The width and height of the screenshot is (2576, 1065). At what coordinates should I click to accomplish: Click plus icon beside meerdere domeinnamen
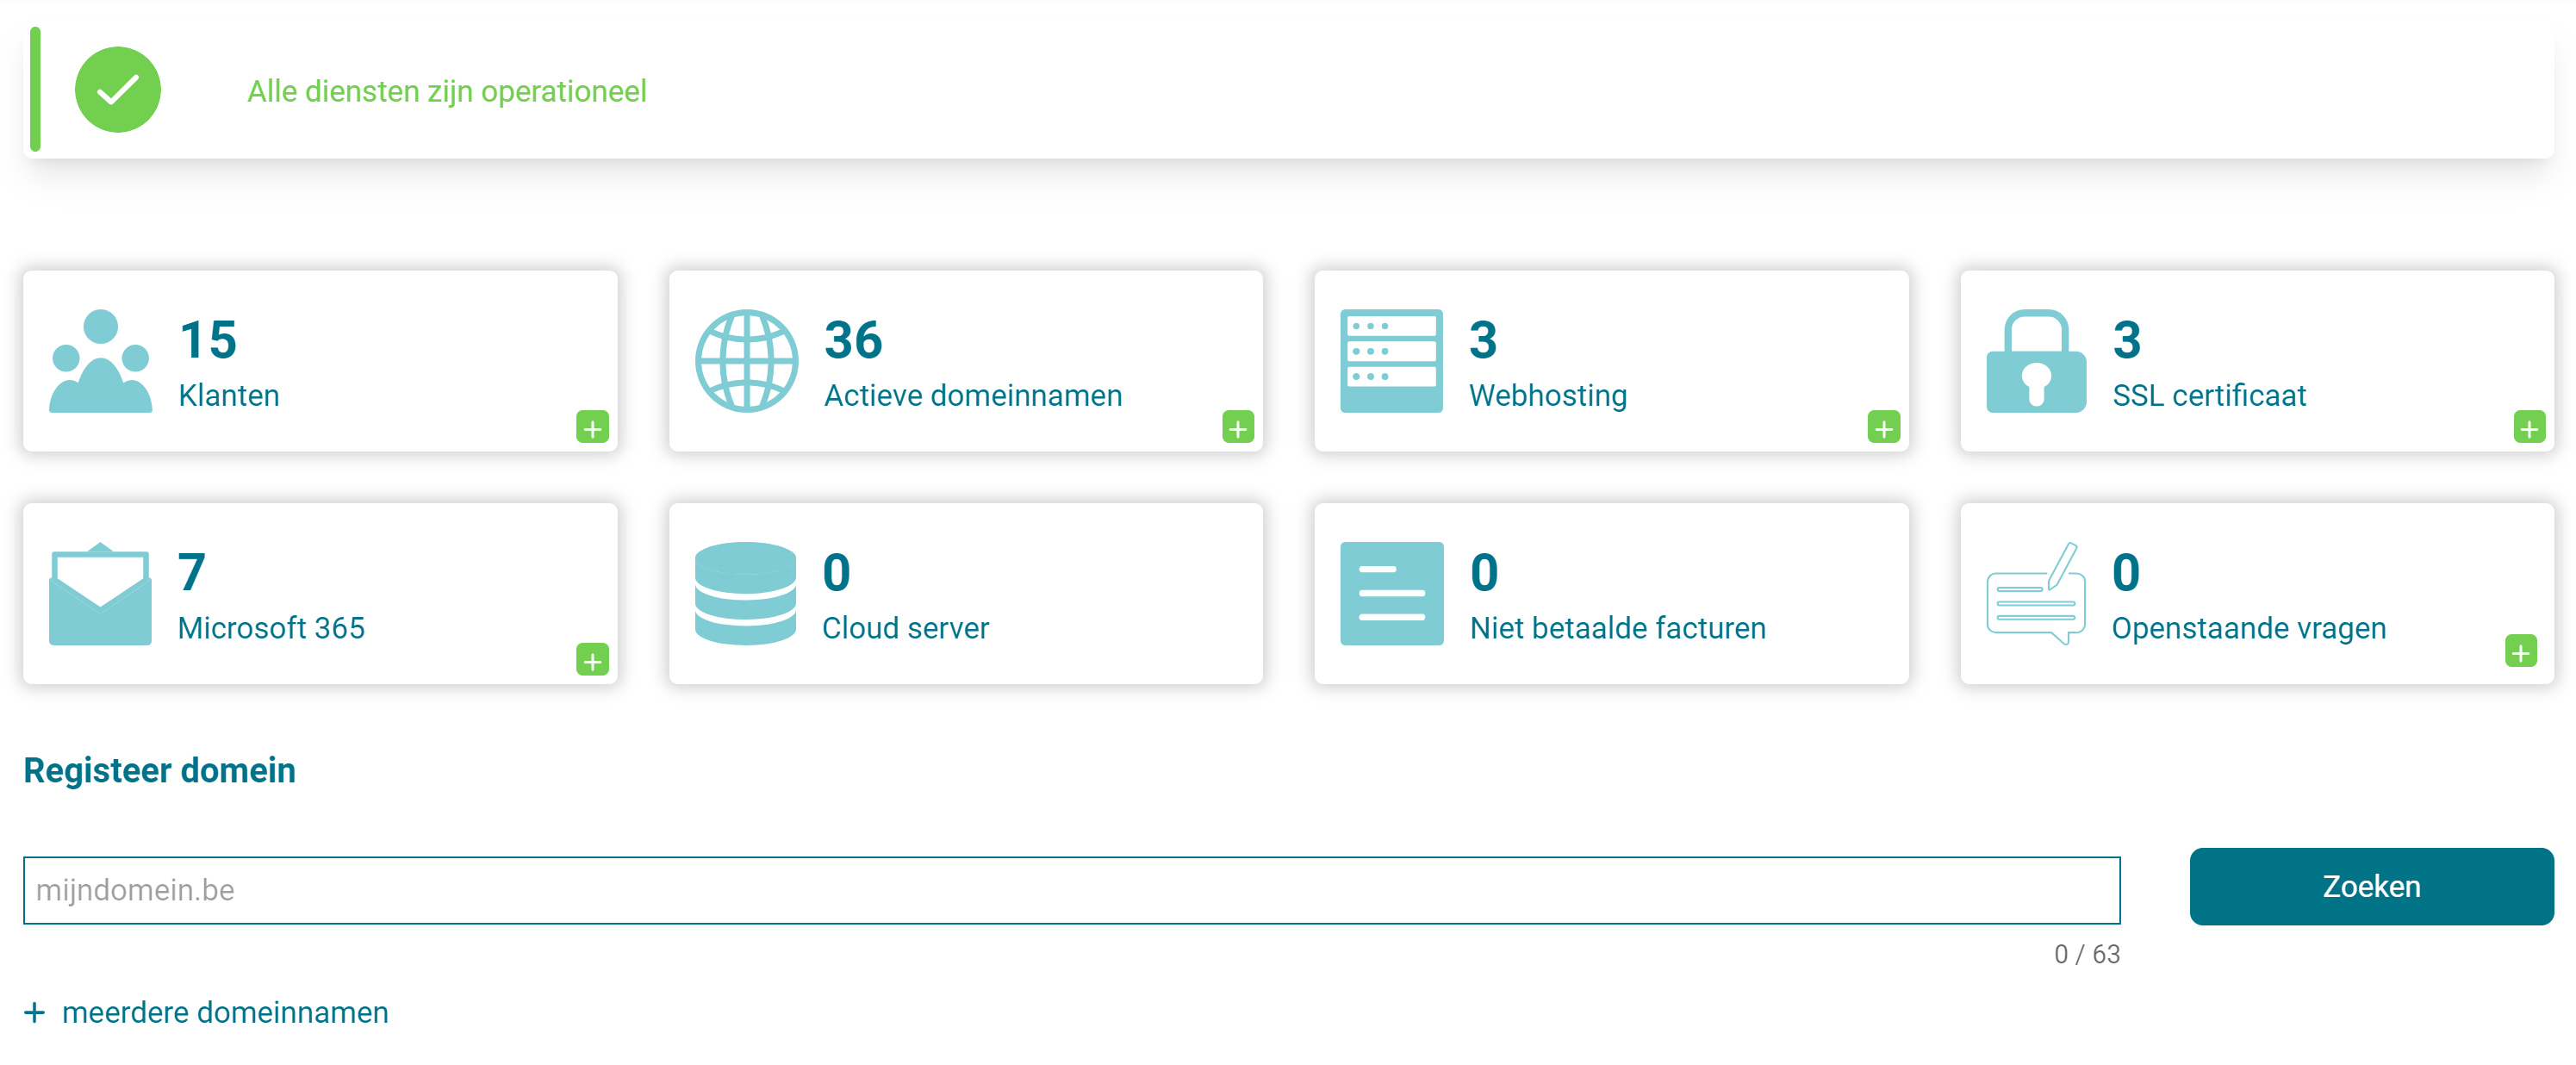coord(35,1012)
